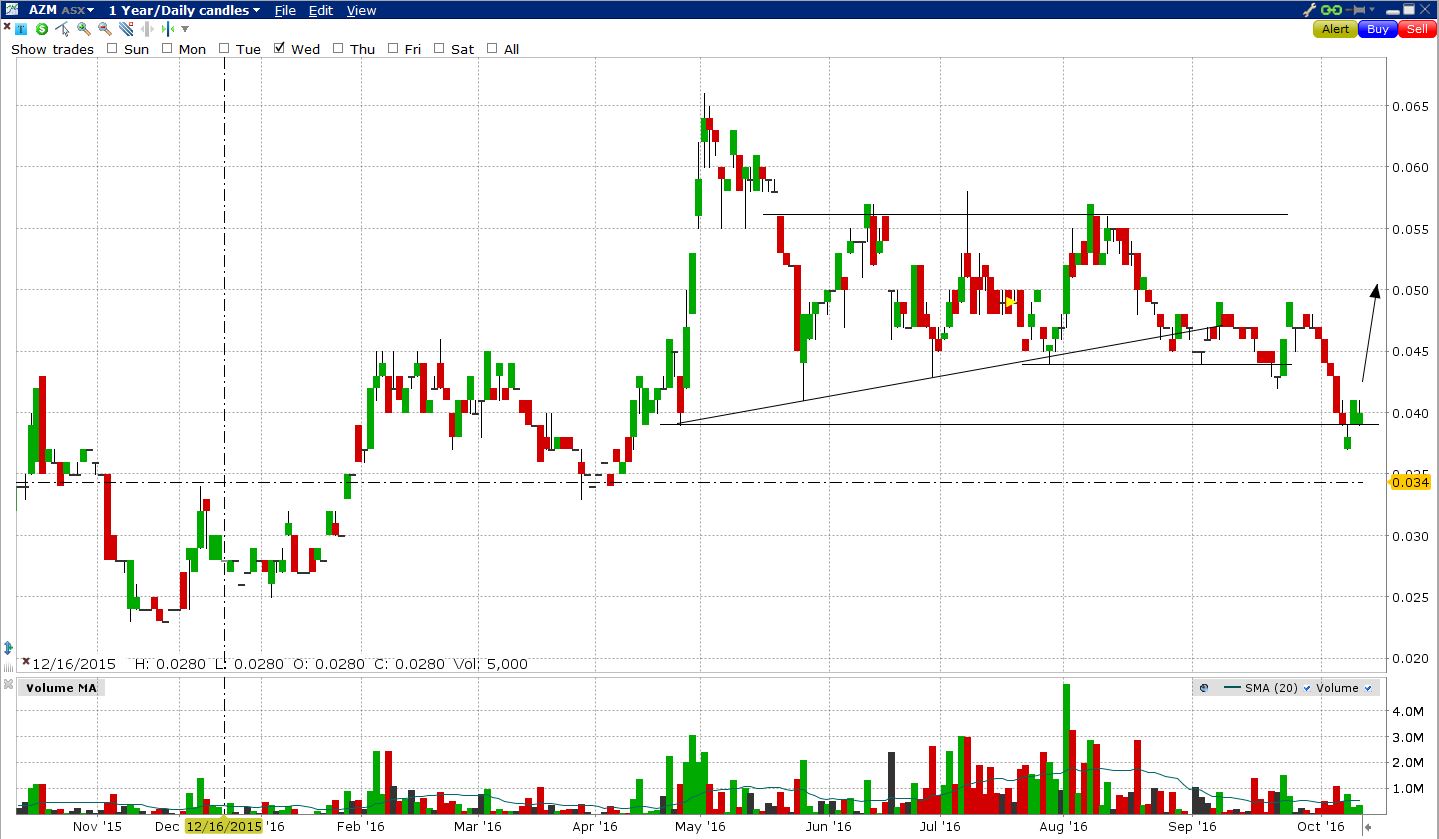Click the blue vertical crosshair line icon

(168, 29)
